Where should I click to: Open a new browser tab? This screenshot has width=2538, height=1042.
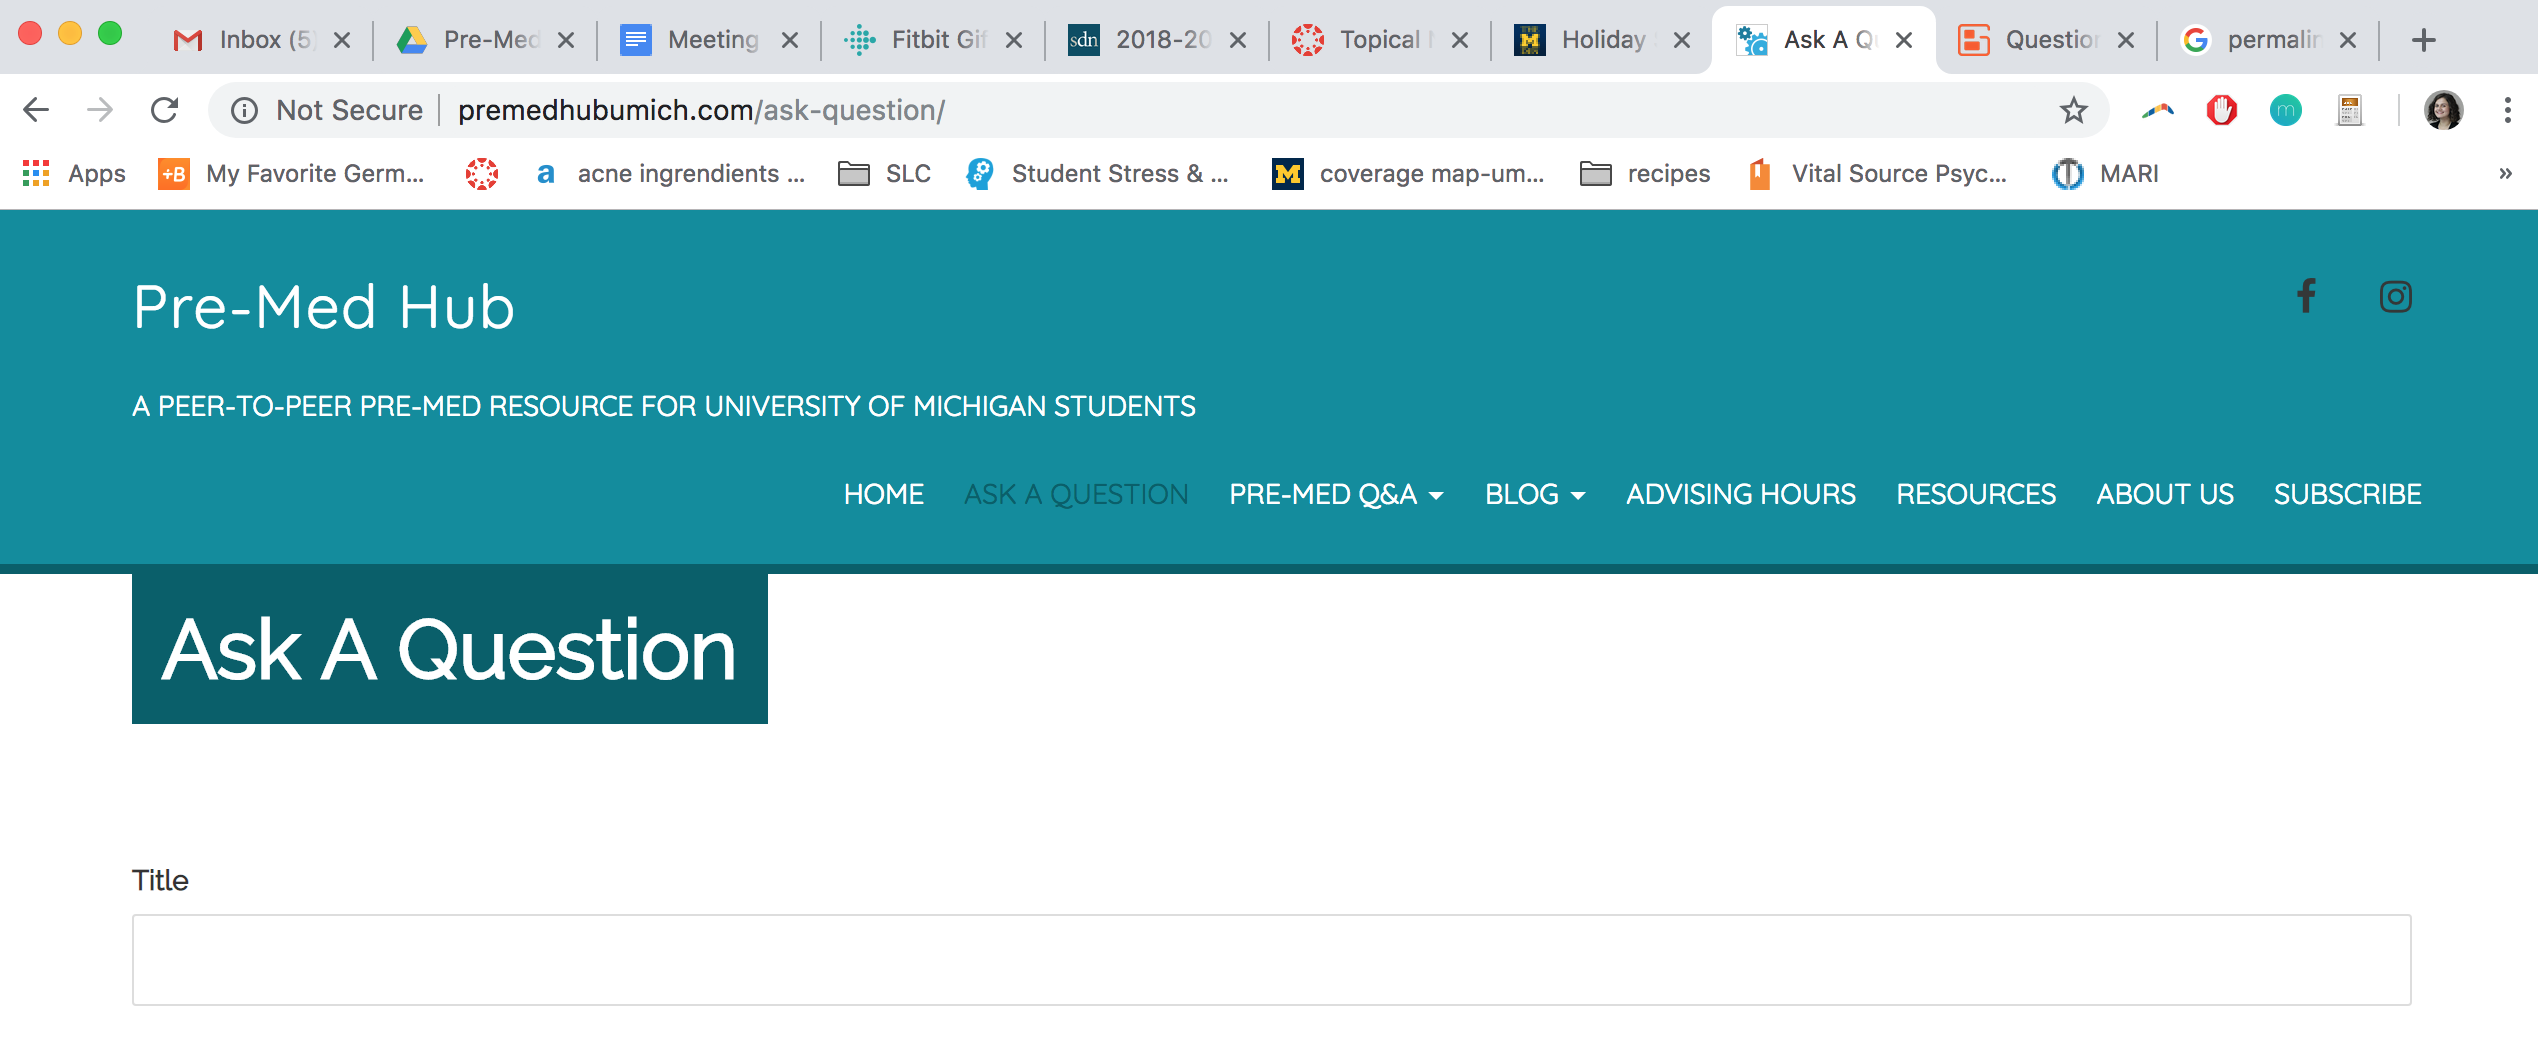click(2424, 40)
